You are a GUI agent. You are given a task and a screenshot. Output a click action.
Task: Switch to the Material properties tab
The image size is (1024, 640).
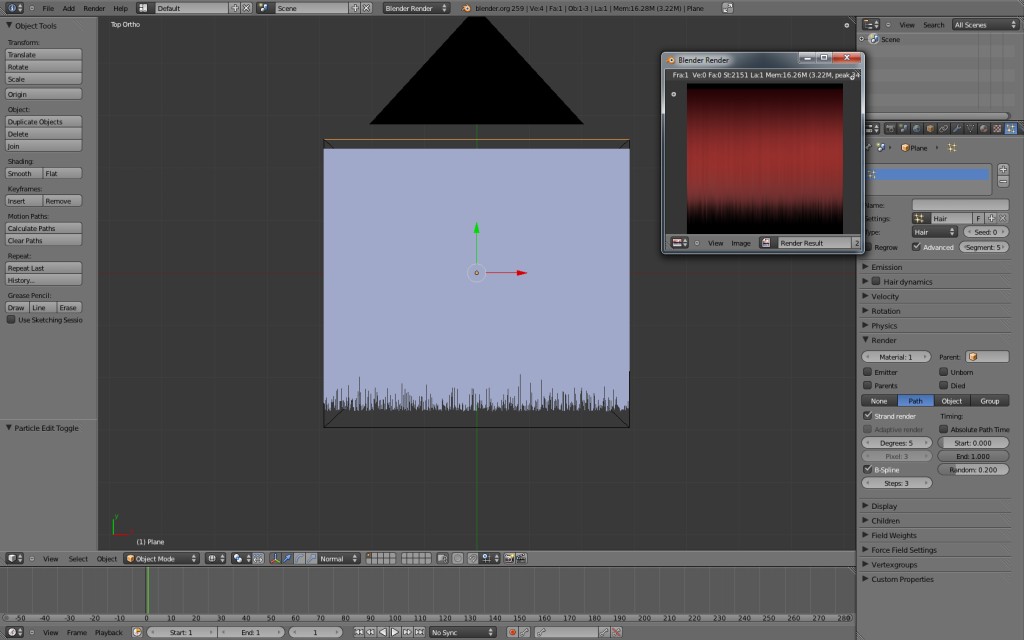pyautogui.click(x=982, y=128)
